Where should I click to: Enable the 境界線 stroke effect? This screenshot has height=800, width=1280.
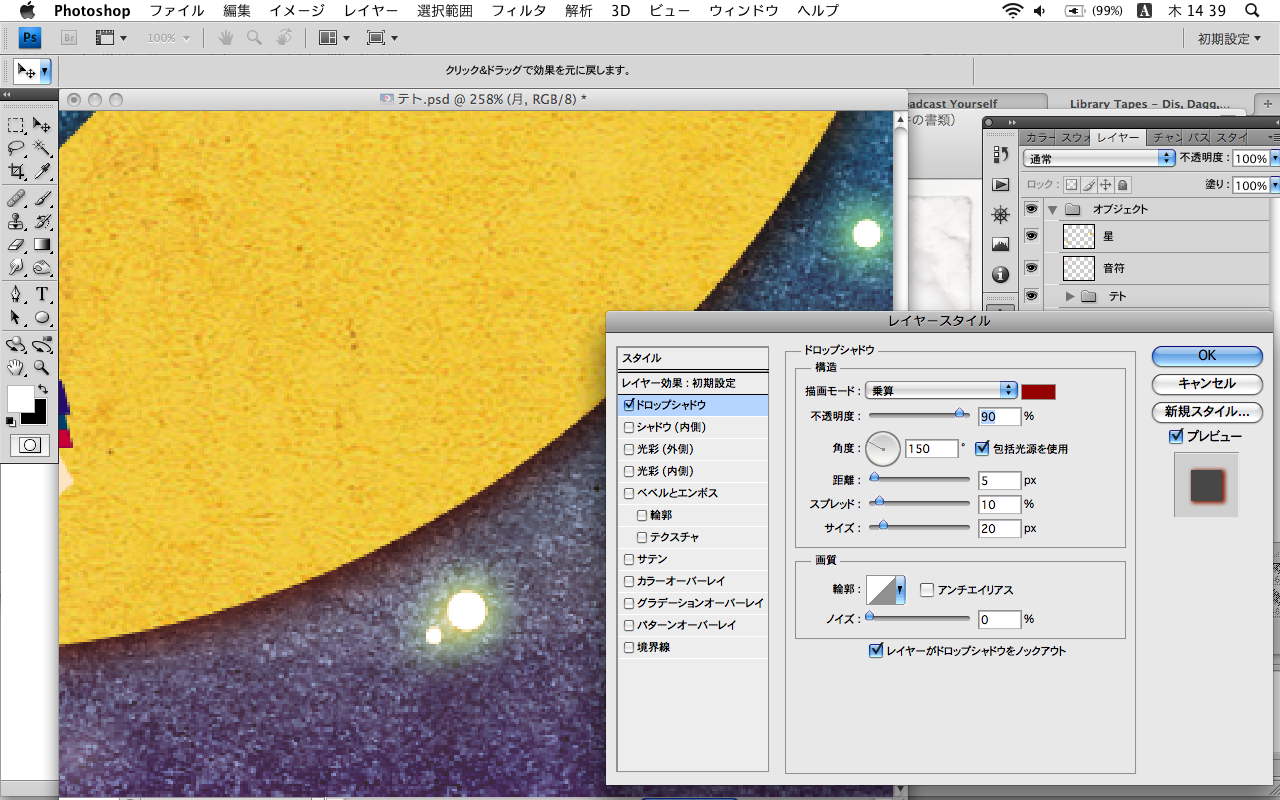click(x=628, y=647)
